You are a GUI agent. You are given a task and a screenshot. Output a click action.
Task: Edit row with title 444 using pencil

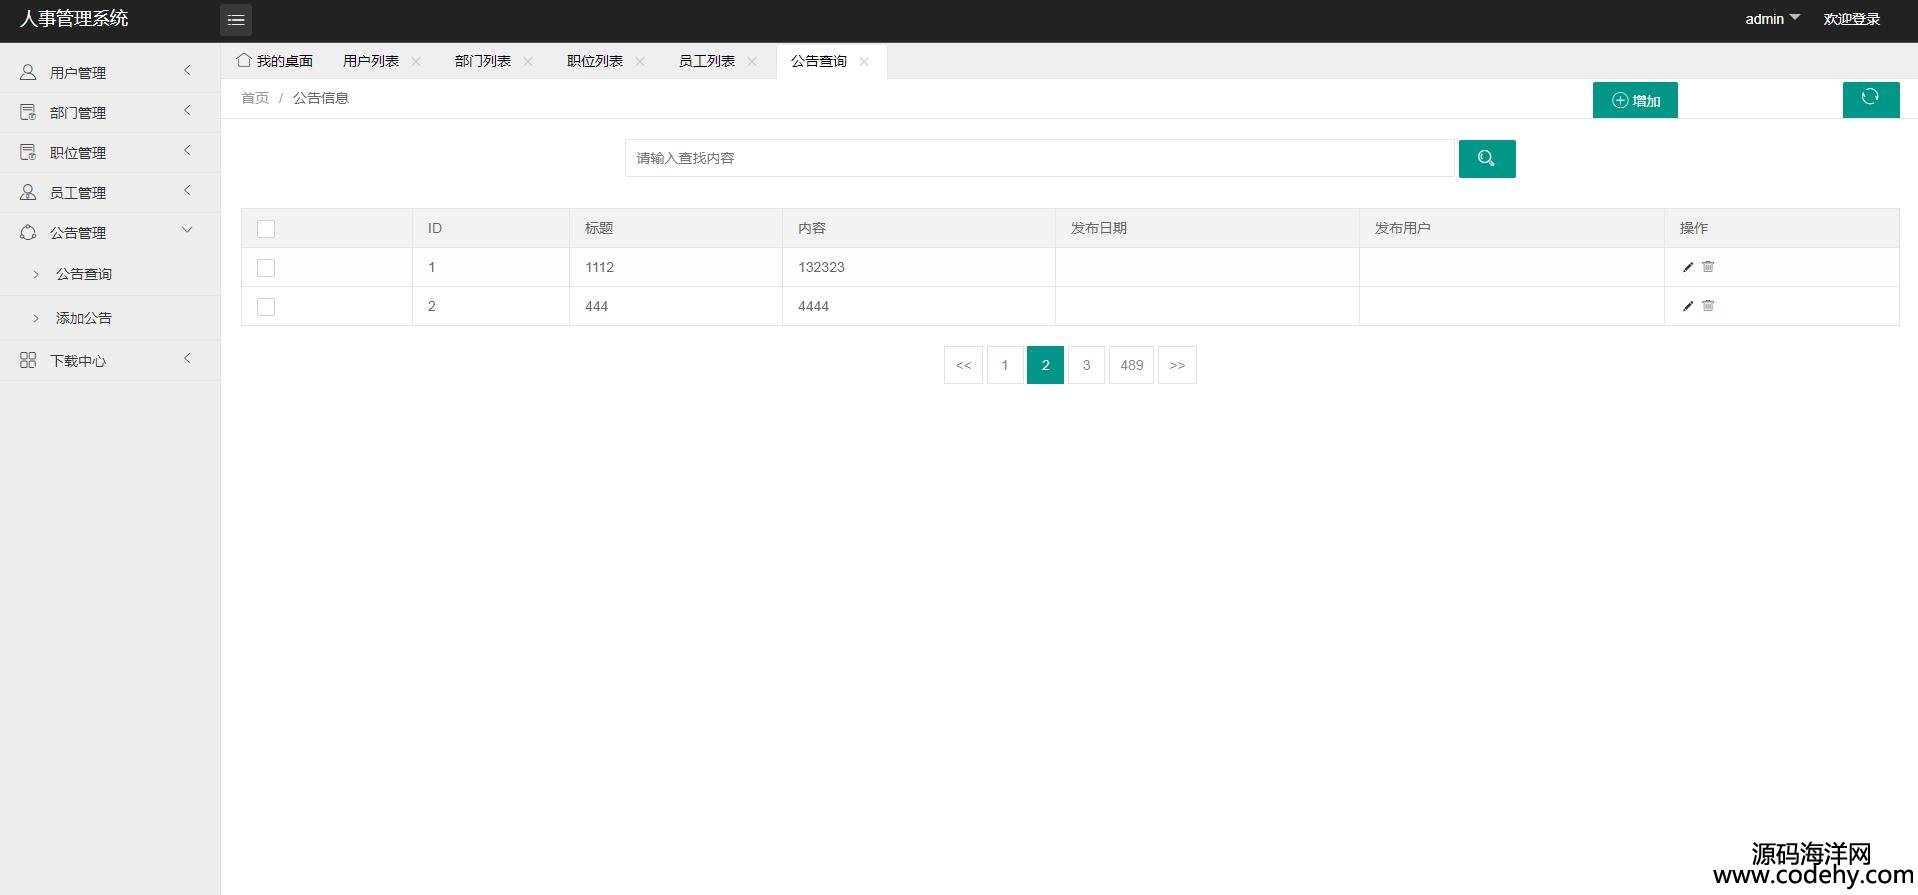[x=1688, y=306]
